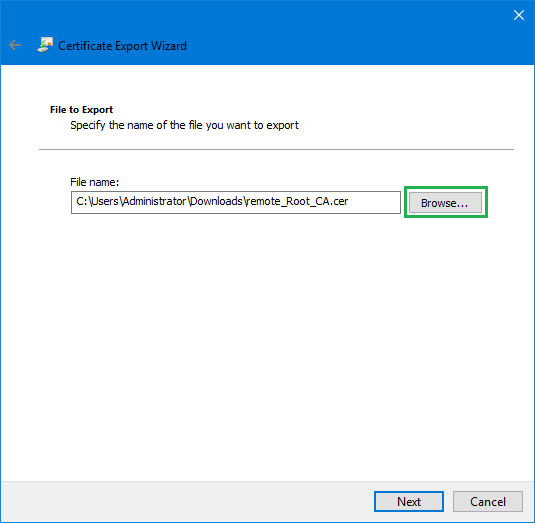Cancel the Certificate Export Wizard
Screen dimensions: 535x523
(488, 501)
